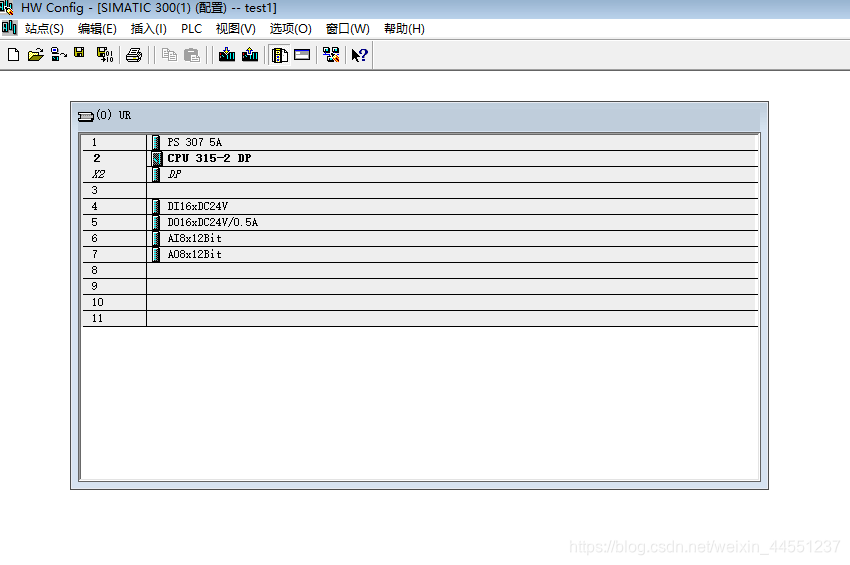Open the 视图(V) menu
The image size is (850, 565).
(236, 29)
